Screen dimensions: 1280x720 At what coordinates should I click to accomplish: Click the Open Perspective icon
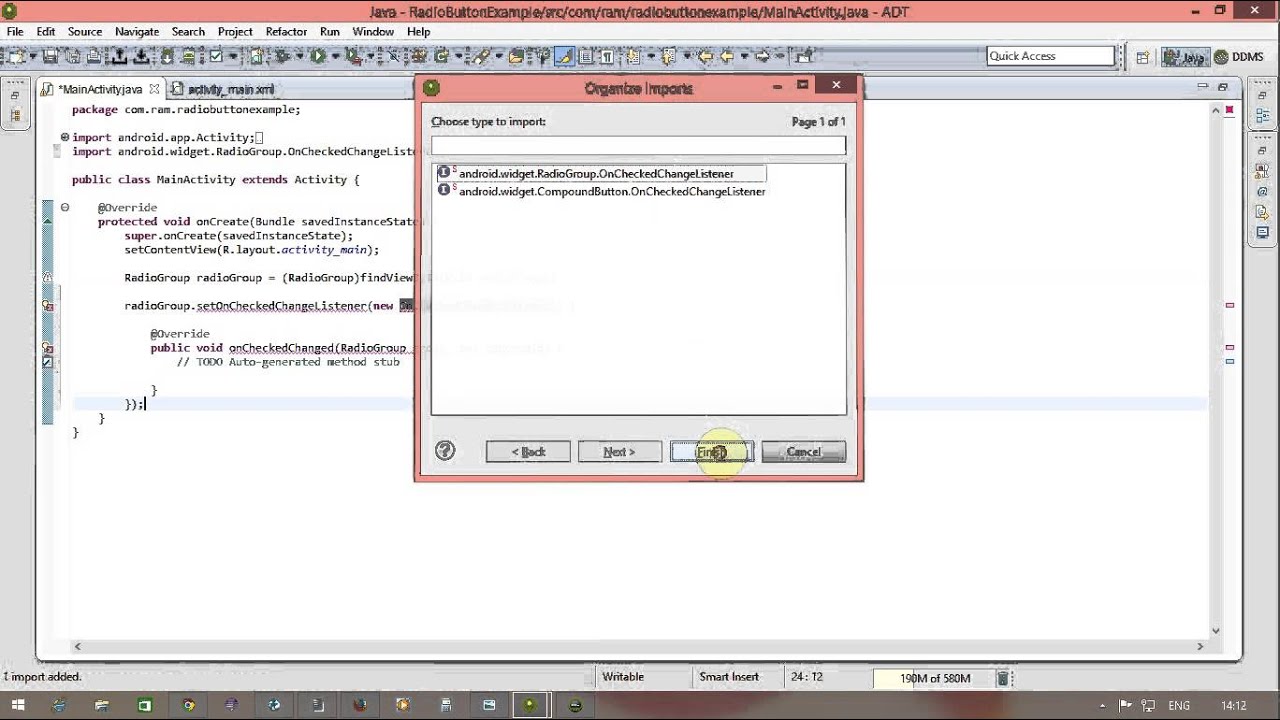tap(1143, 57)
